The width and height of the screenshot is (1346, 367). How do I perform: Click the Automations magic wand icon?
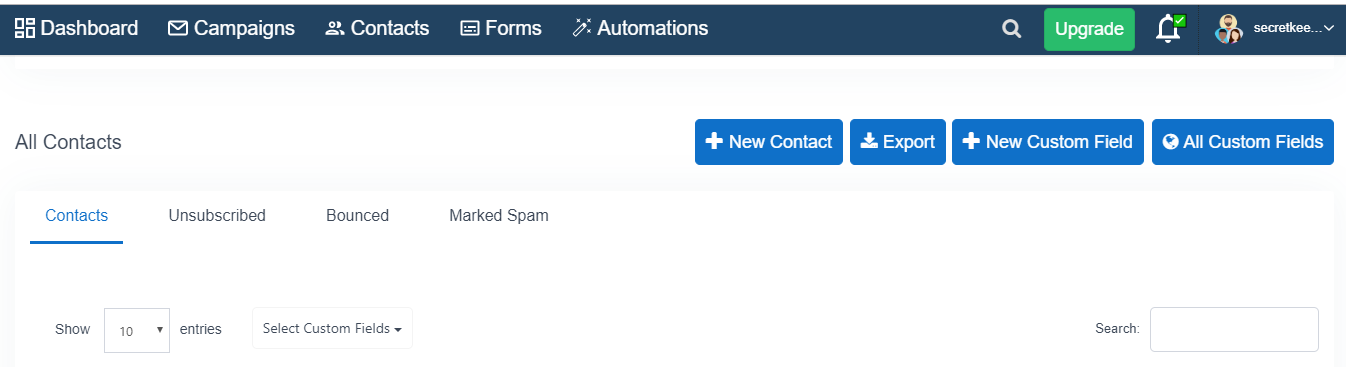pyautogui.click(x=582, y=28)
